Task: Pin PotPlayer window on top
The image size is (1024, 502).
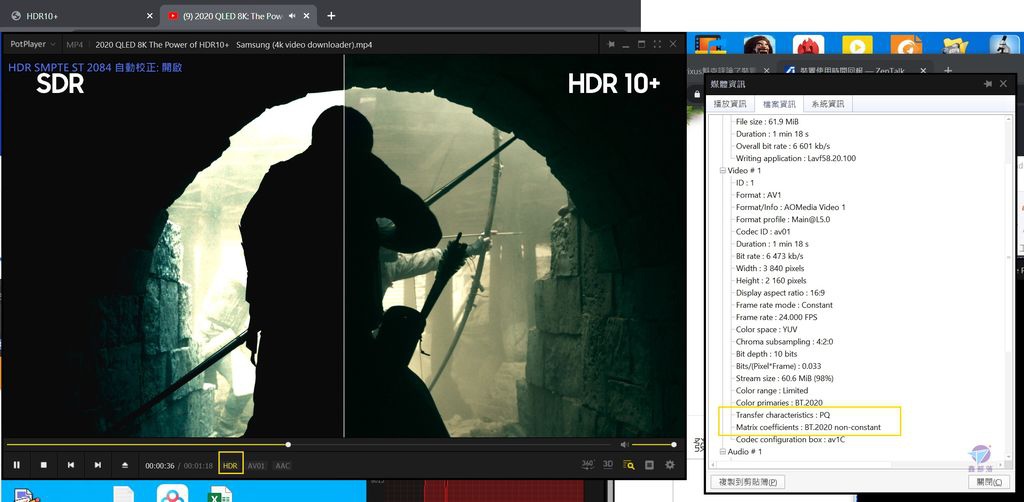Action: coord(611,44)
